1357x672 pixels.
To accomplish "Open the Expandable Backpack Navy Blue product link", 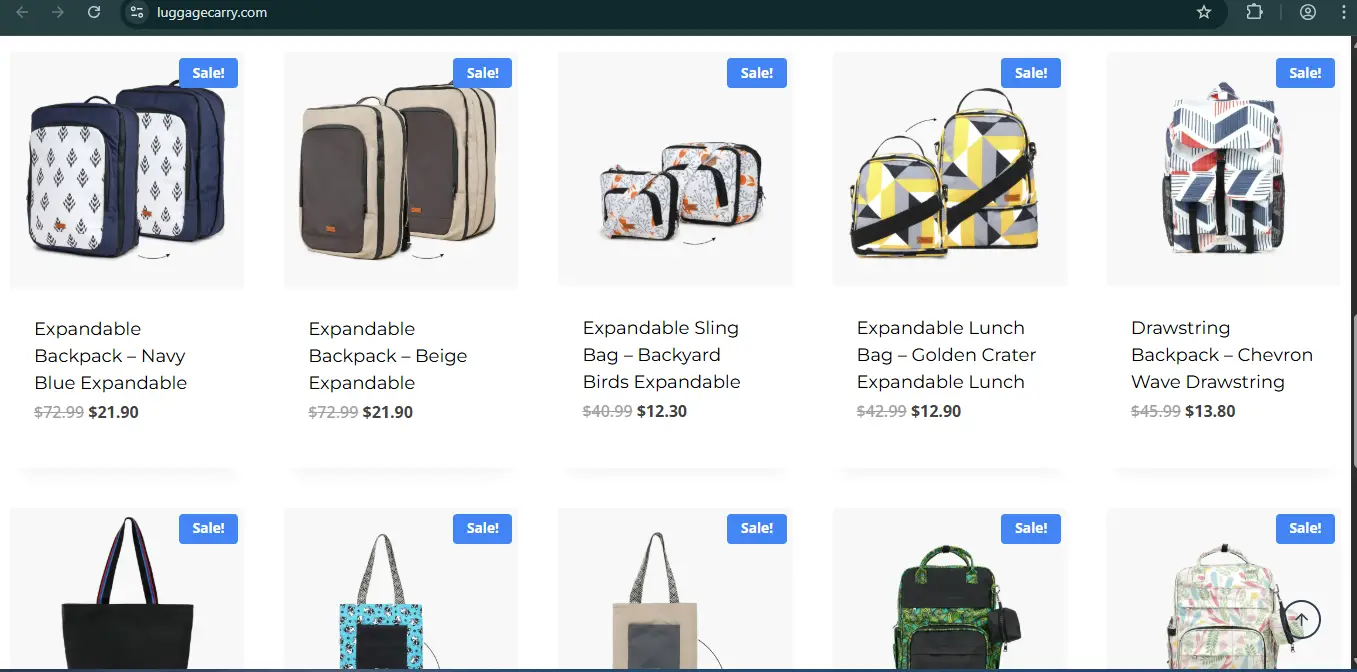I will [x=110, y=356].
